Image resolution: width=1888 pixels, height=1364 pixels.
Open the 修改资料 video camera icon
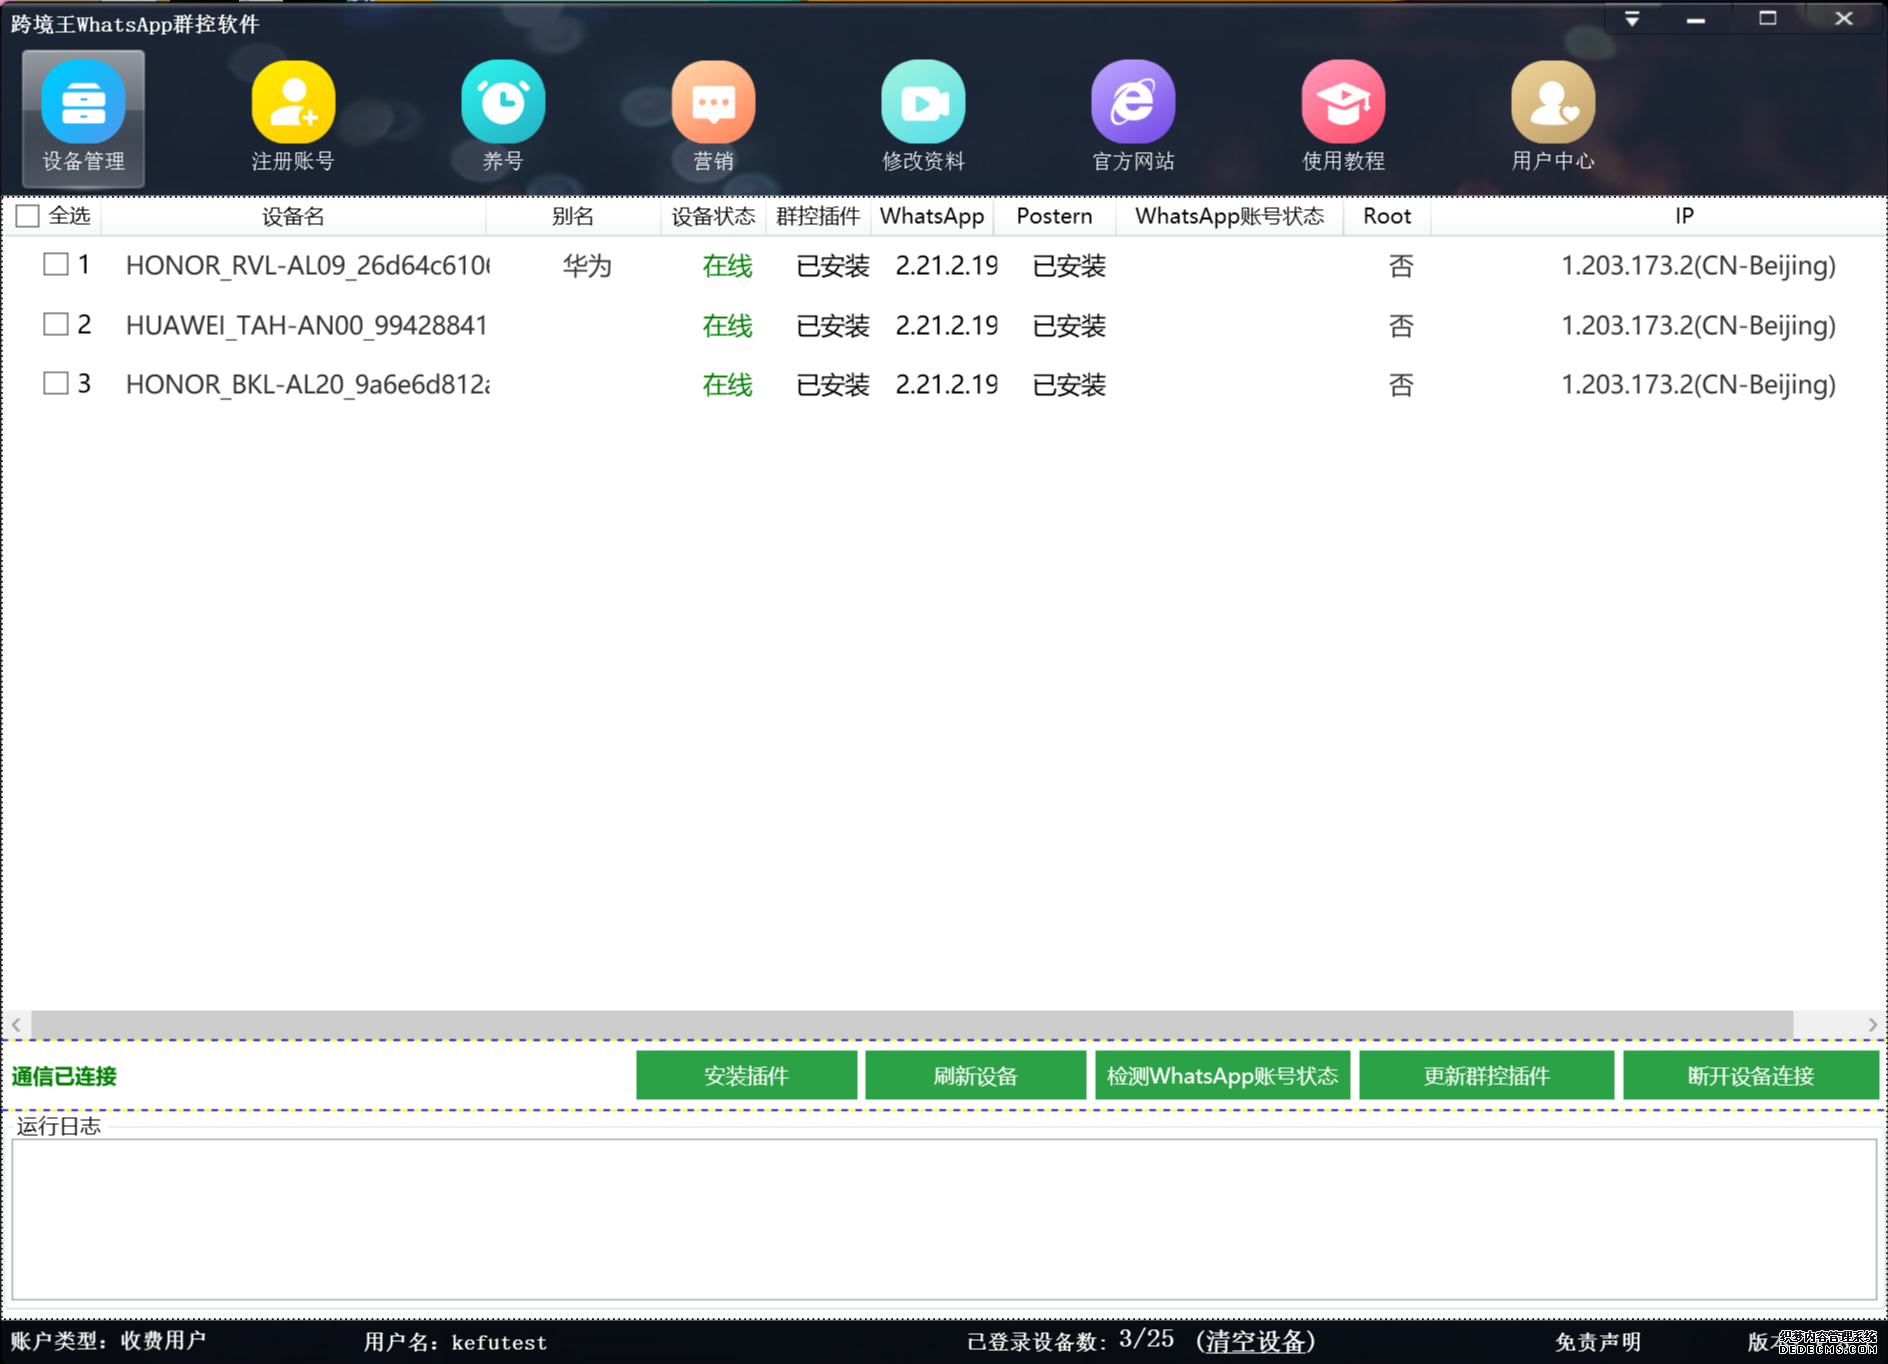point(923,118)
